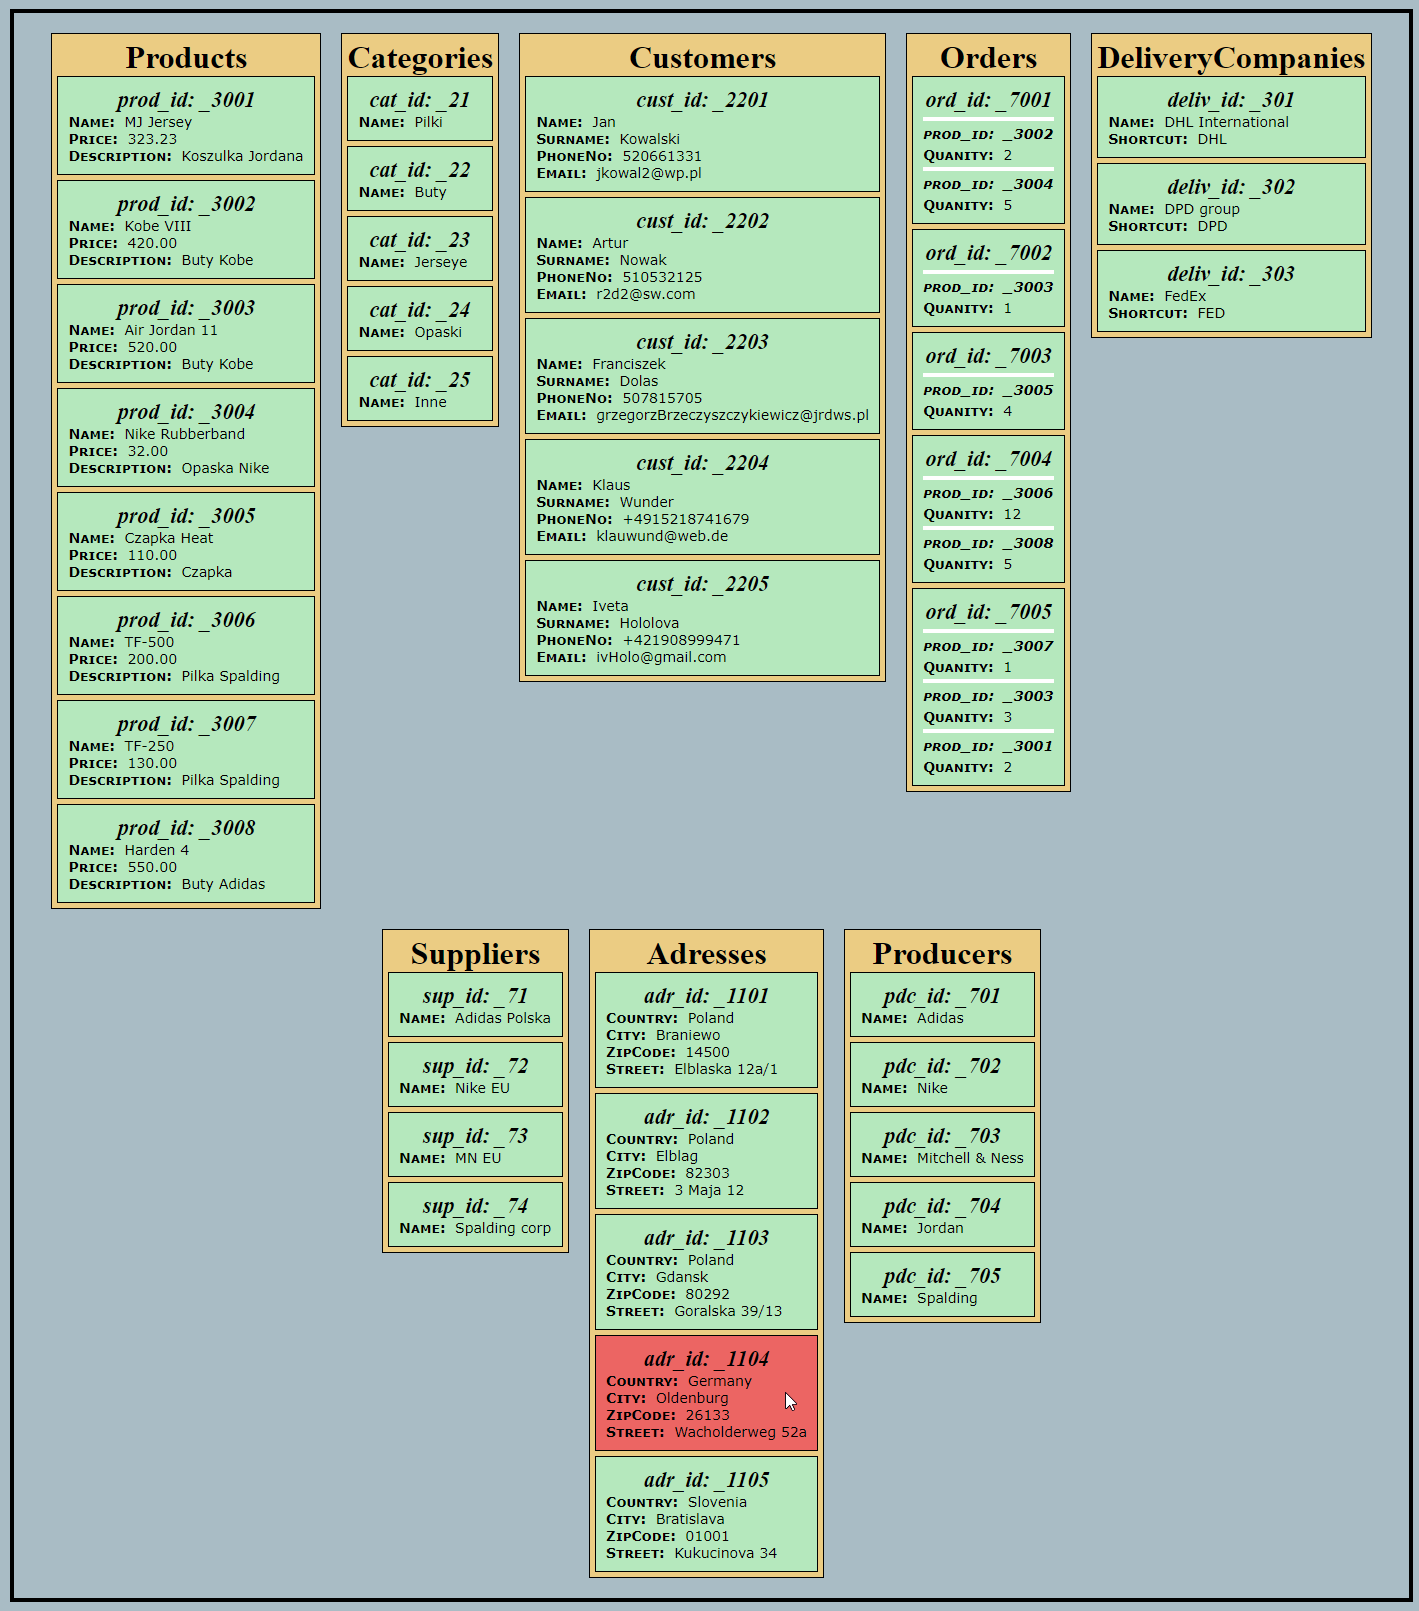1419x1611 pixels.
Task: Click category _24 Opaski
Action: point(420,319)
